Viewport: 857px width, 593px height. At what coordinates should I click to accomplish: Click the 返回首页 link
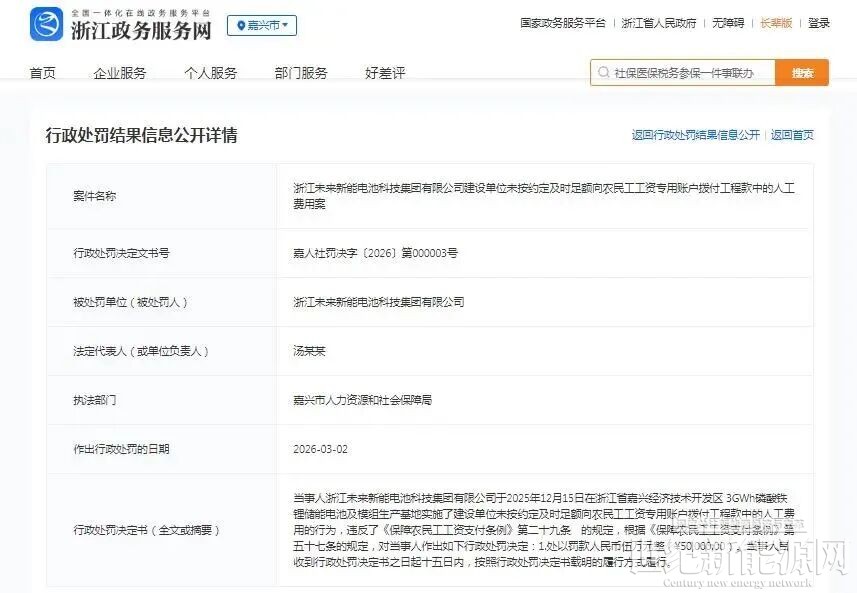click(792, 135)
